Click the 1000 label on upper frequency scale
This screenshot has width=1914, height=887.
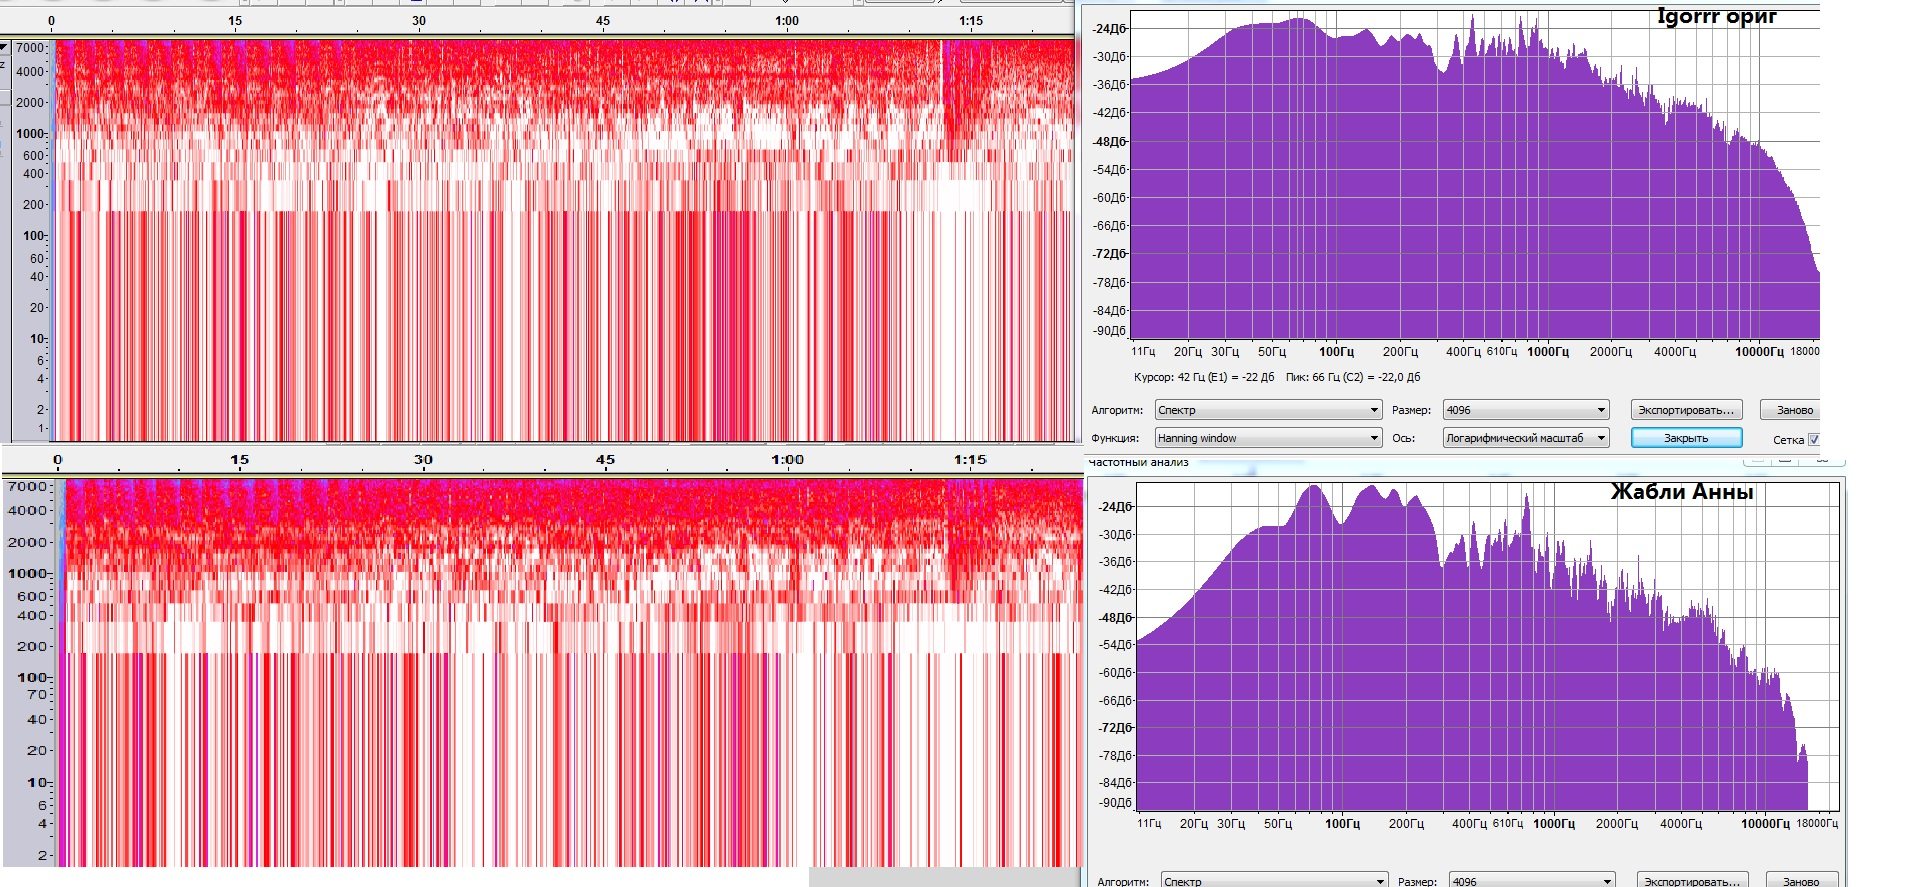[x=30, y=133]
